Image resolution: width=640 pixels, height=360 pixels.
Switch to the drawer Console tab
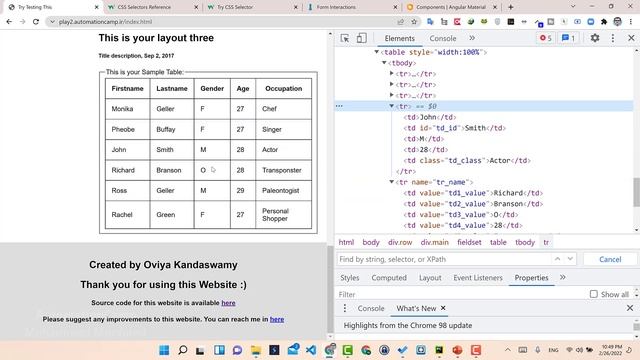pyautogui.click(x=371, y=309)
